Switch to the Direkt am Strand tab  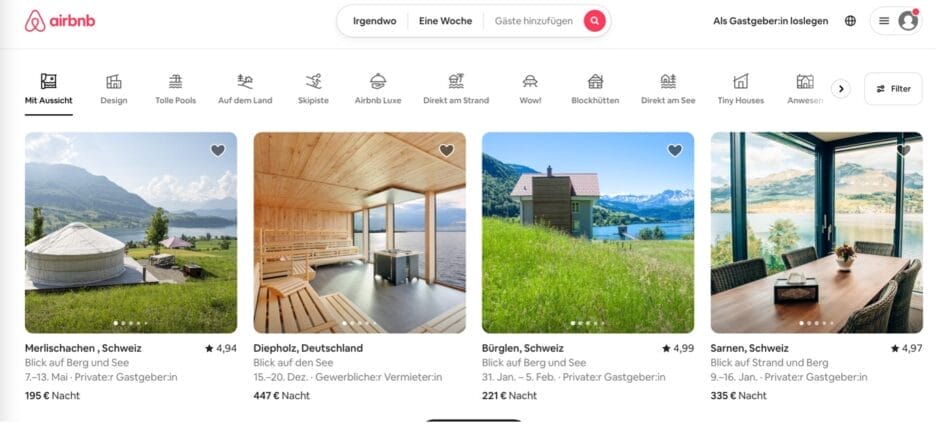(x=456, y=89)
